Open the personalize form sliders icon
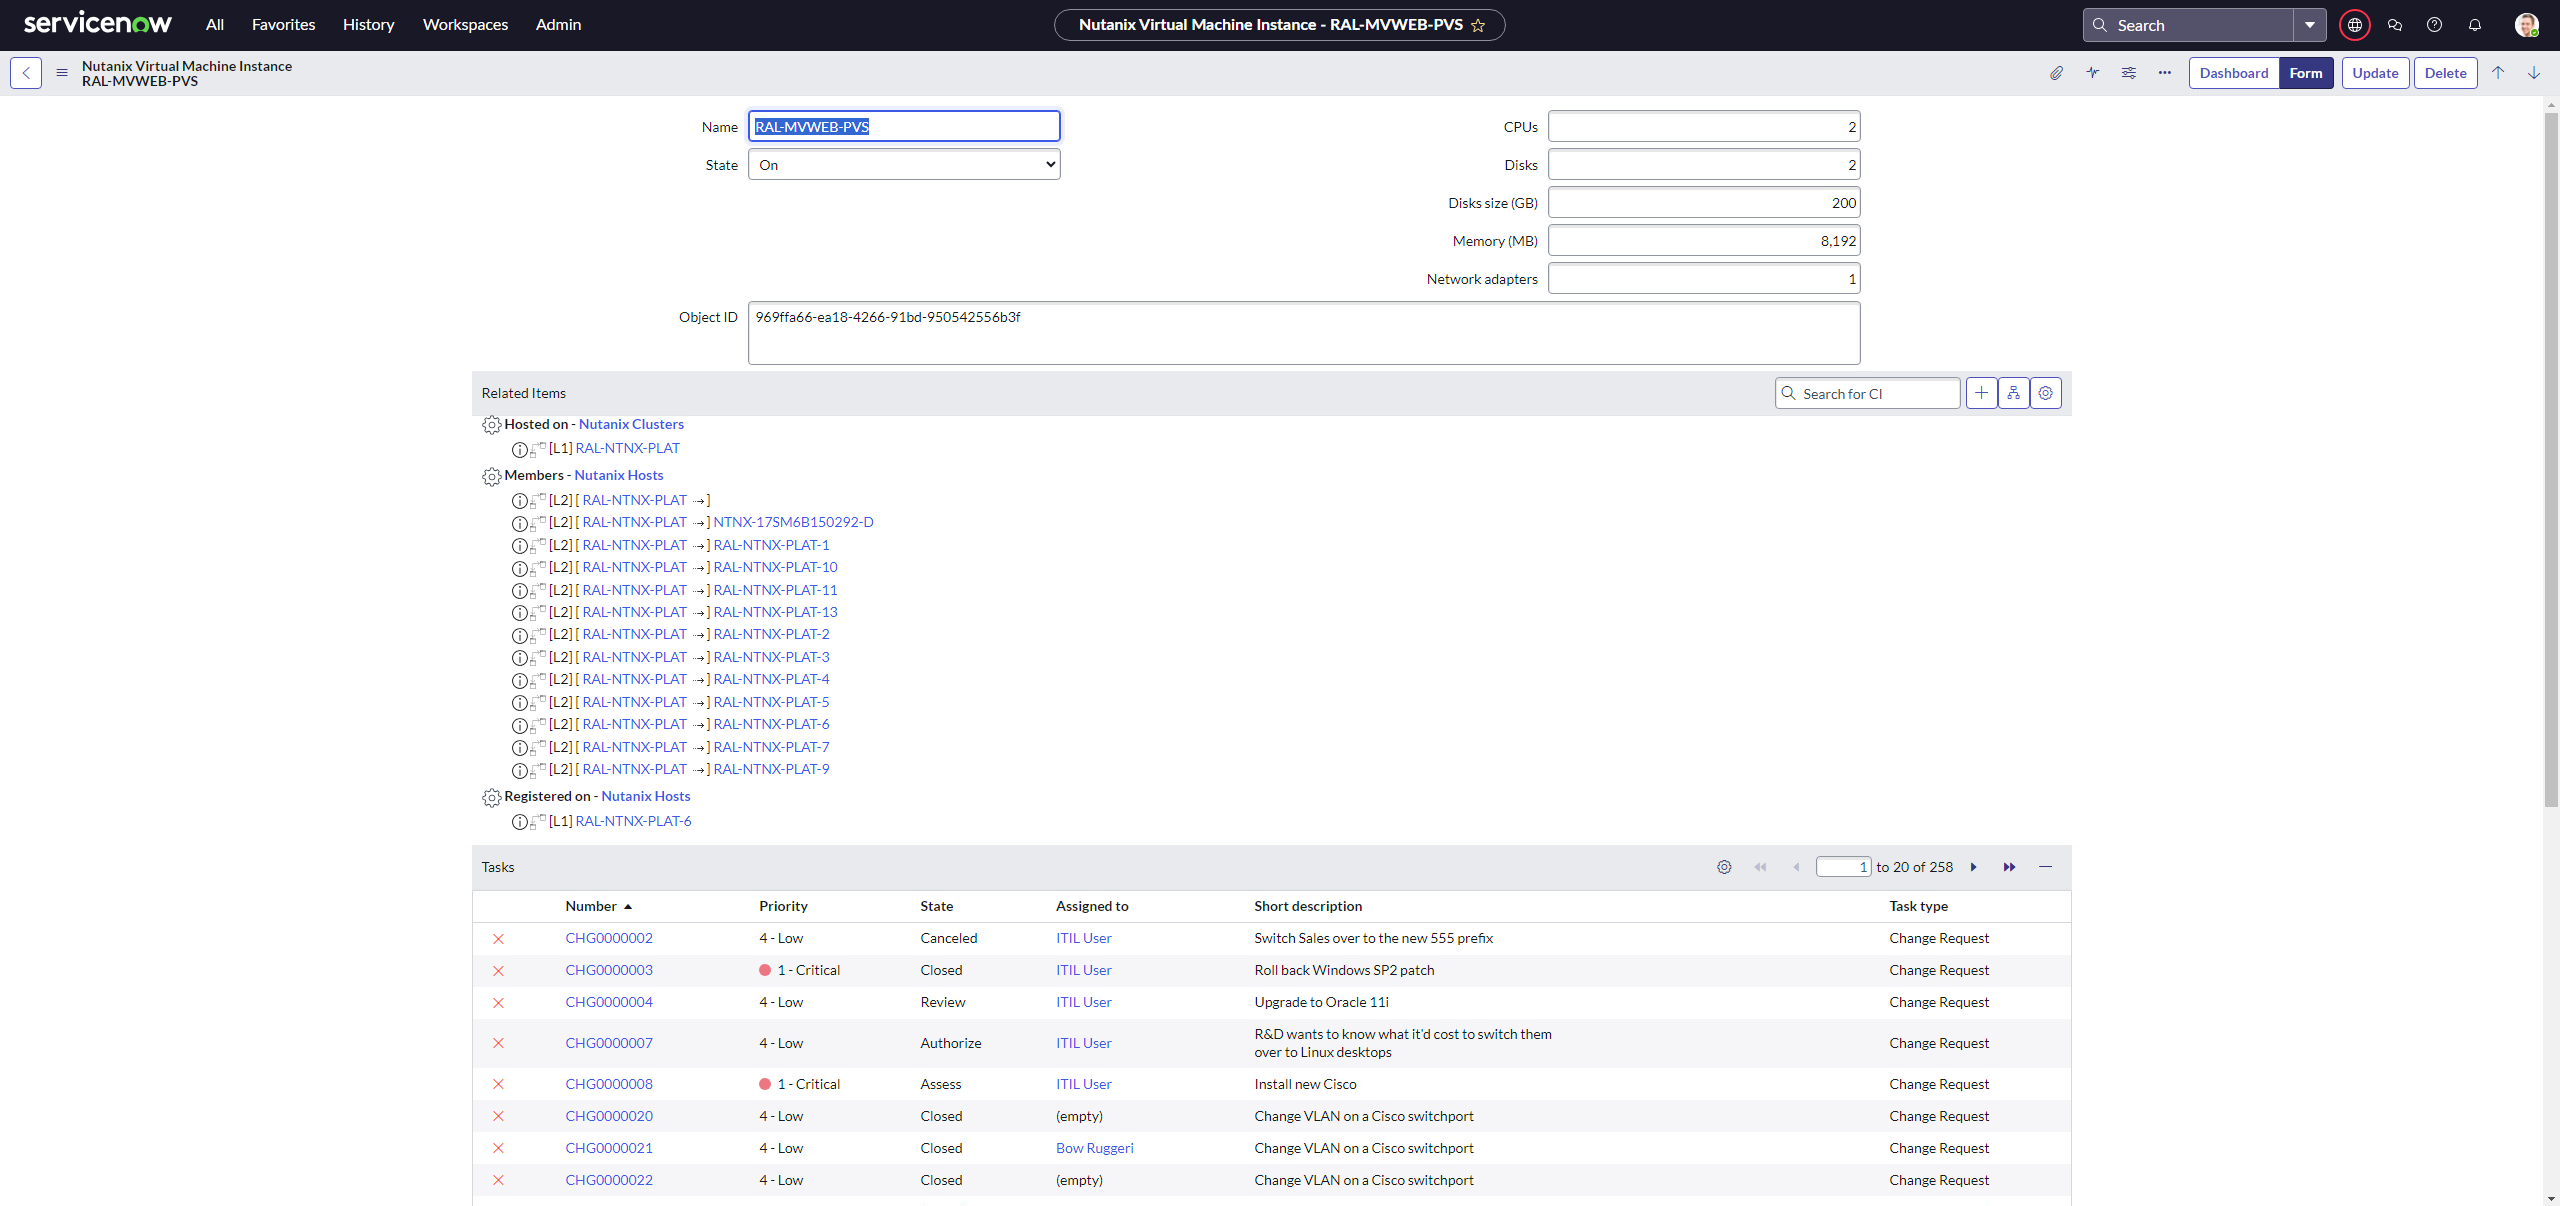Screen dimensions: 2560x1206 [2129, 73]
